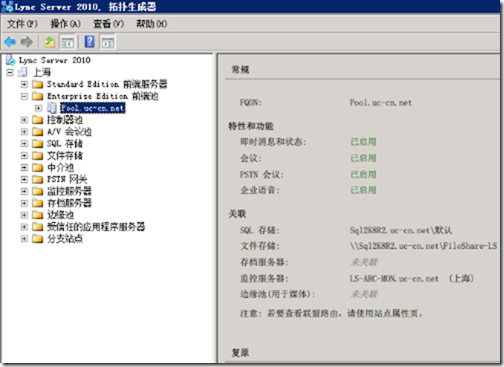Expand the 监控服务器 node
The image size is (504, 367).
pyautogui.click(x=24, y=191)
